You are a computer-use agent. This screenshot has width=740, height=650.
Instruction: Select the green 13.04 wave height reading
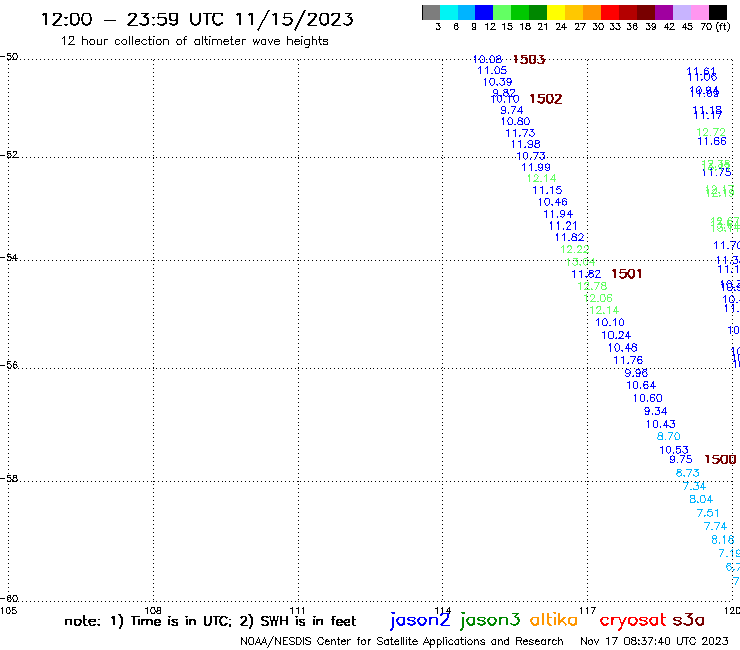[x=580, y=262]
